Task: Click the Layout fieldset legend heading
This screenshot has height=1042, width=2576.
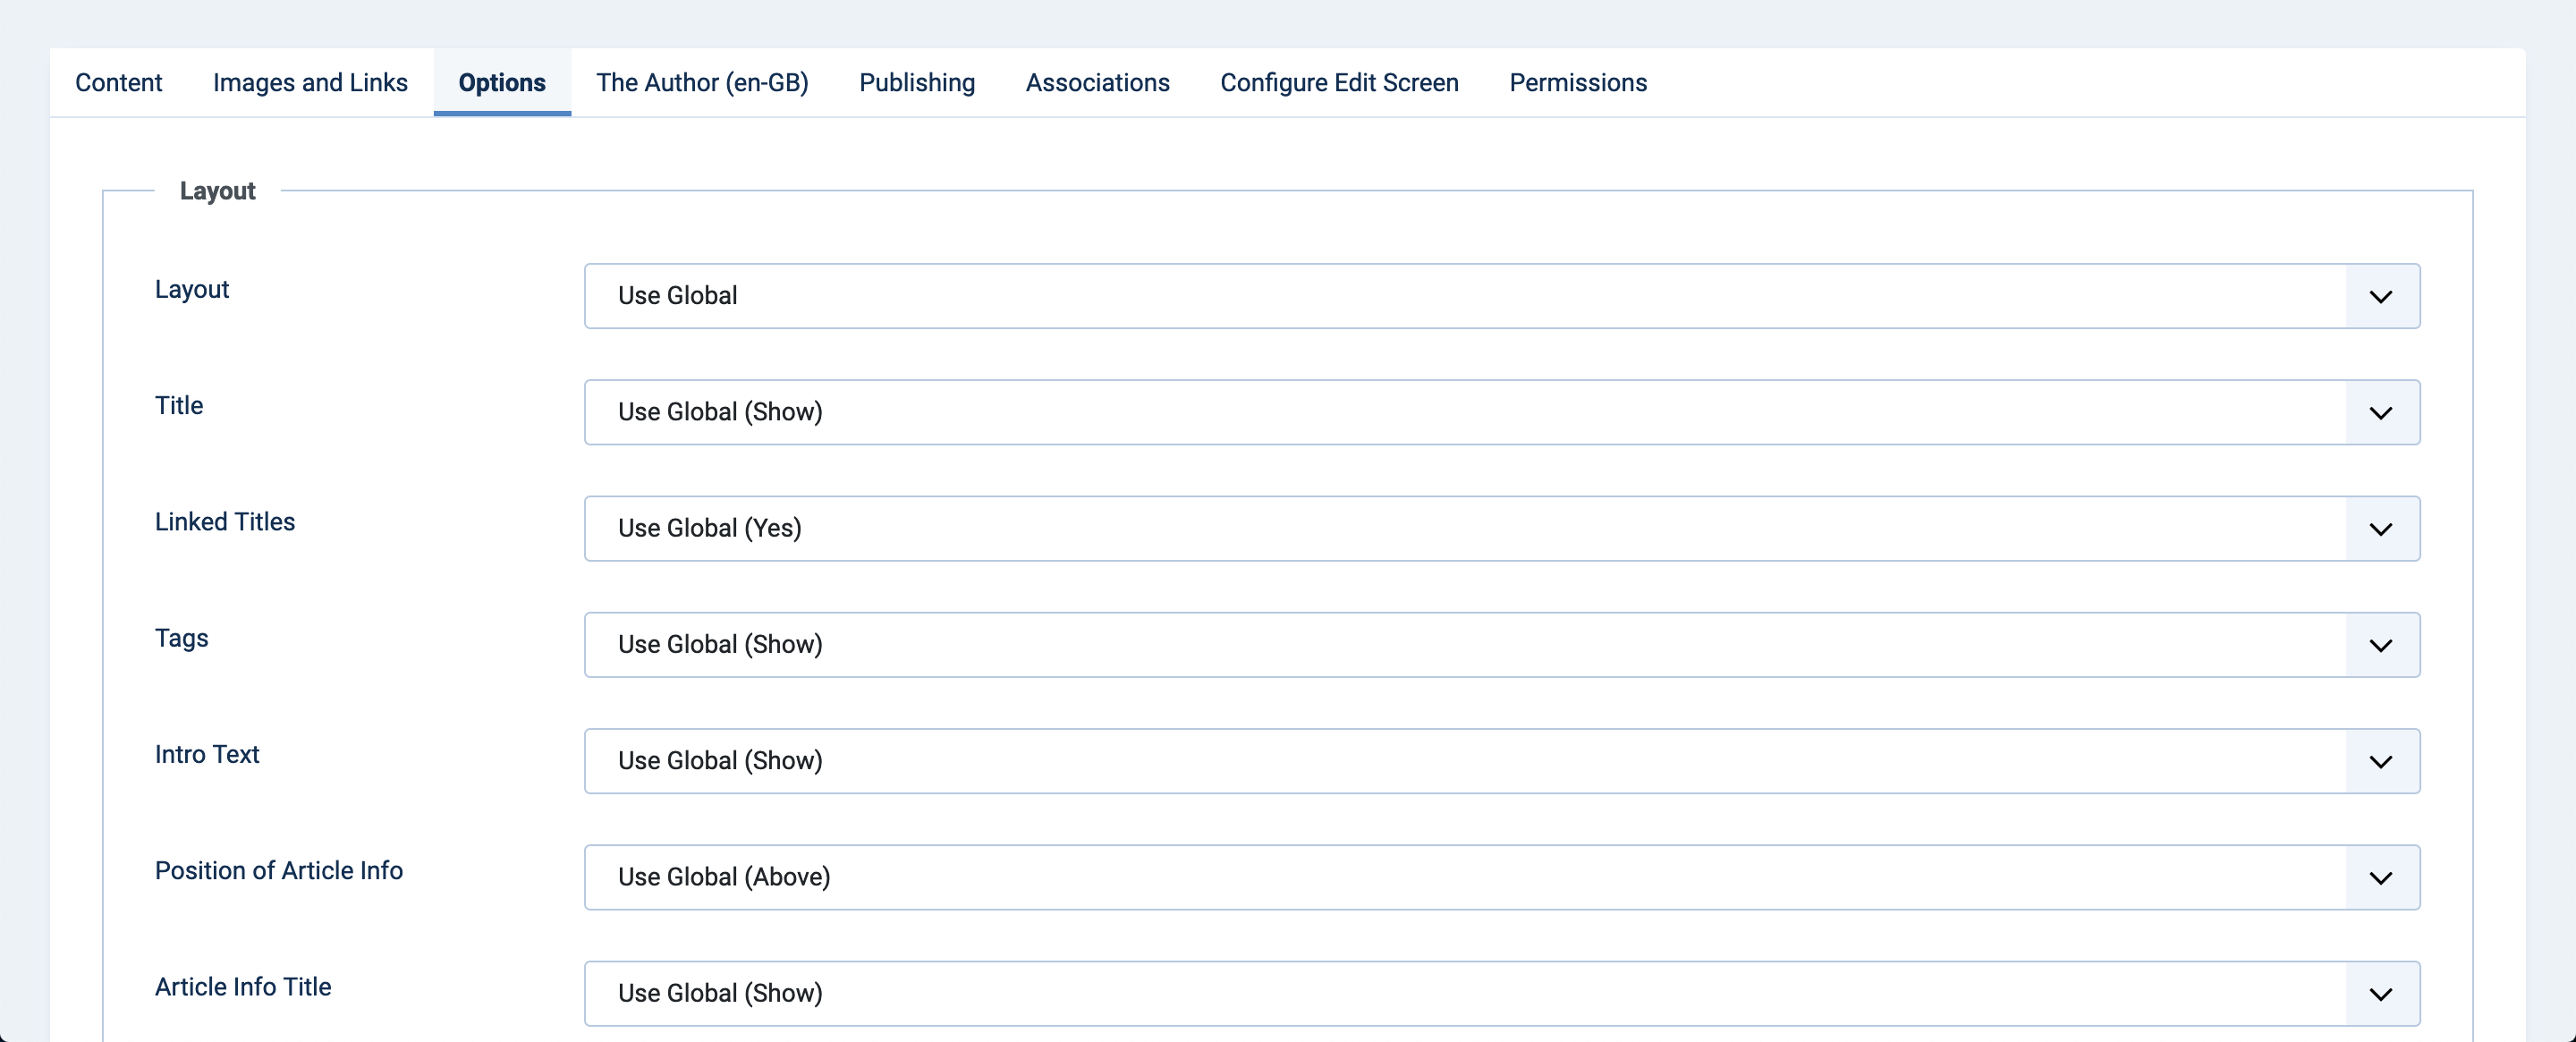Action: 218,191
